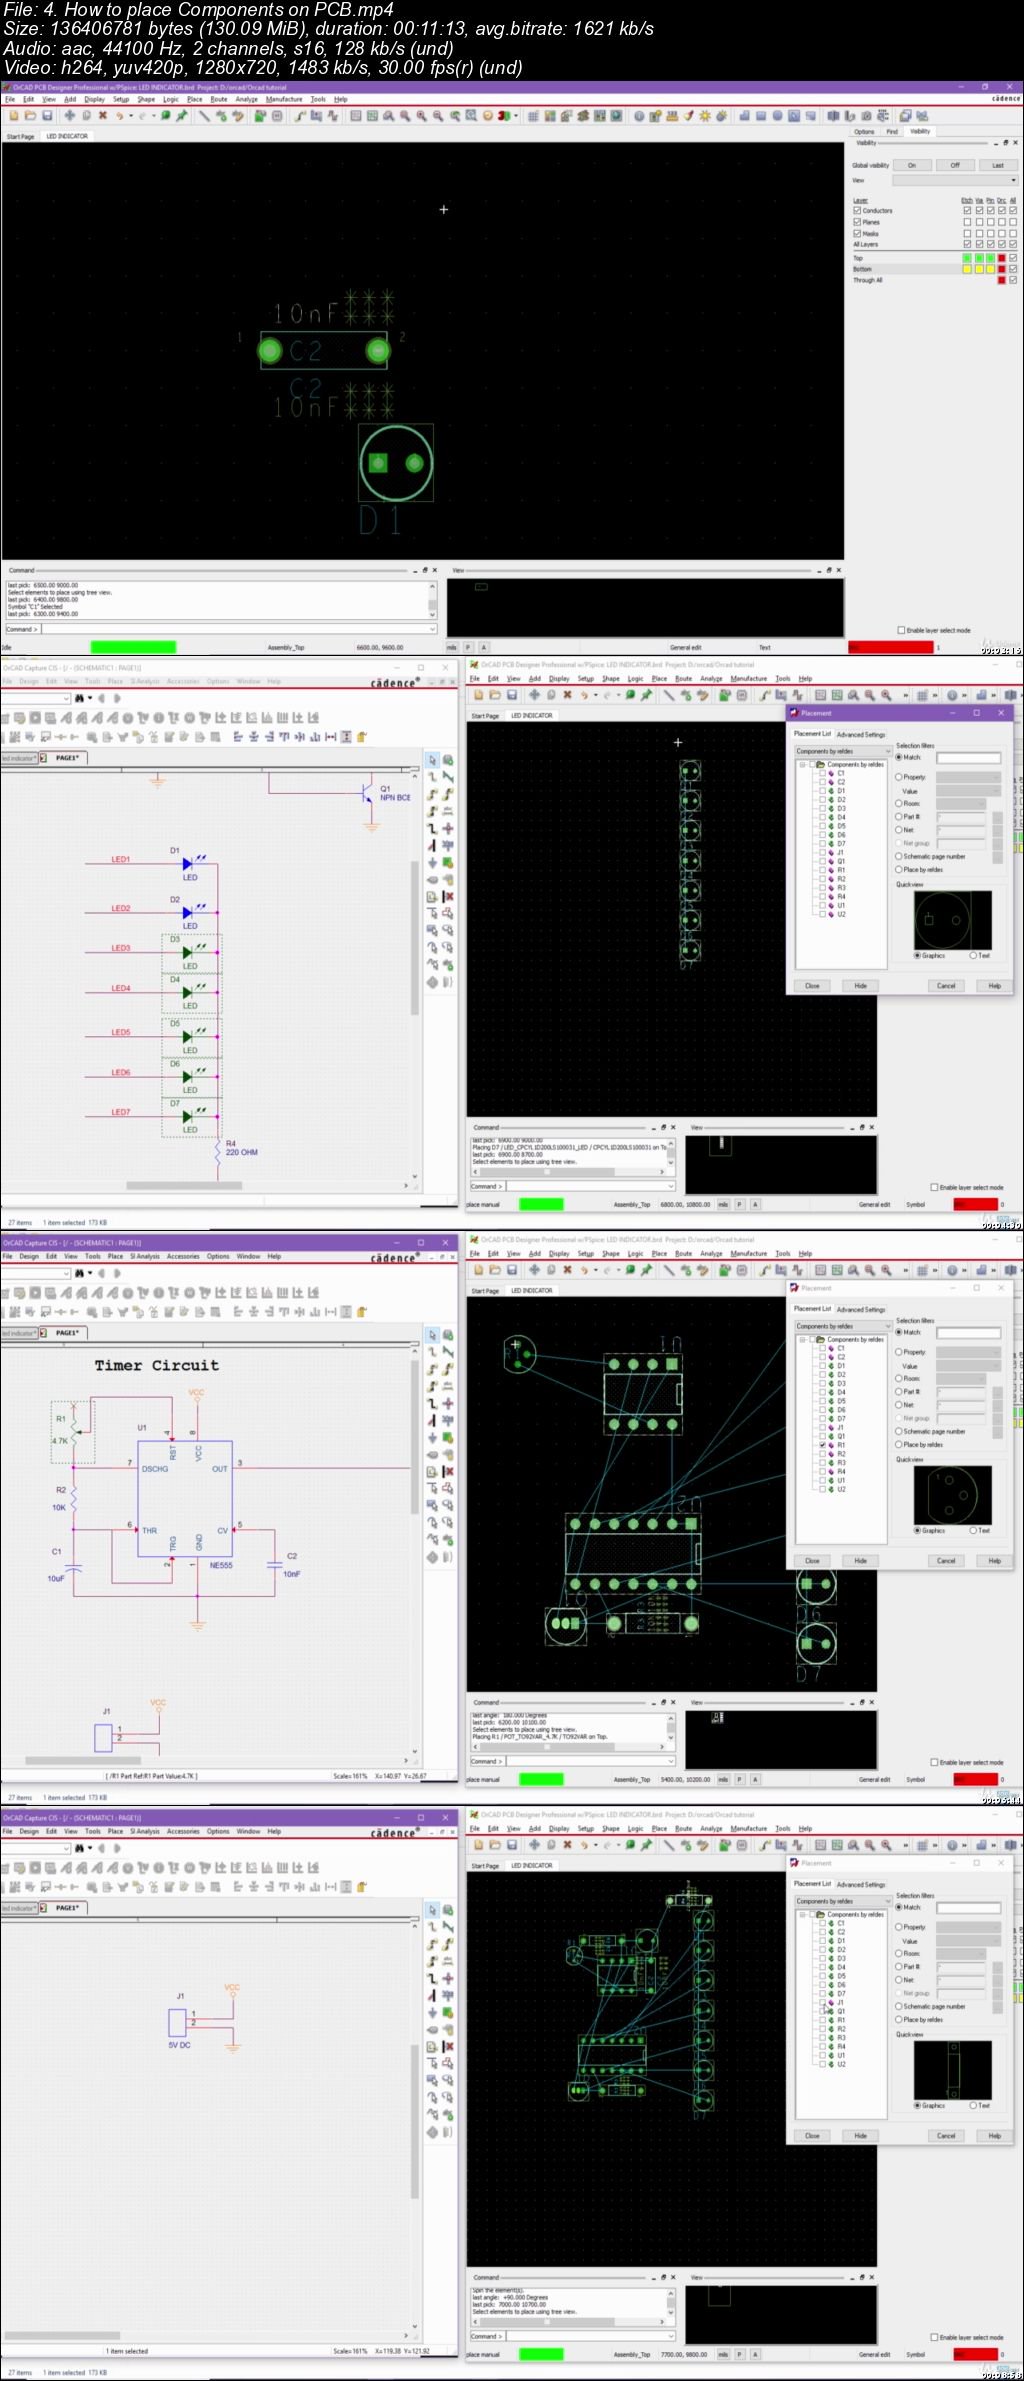This screenshot has width=1024, height=2381.
Task: Click the red Delete X icon in the top frame toolbar
Action: 102,116
